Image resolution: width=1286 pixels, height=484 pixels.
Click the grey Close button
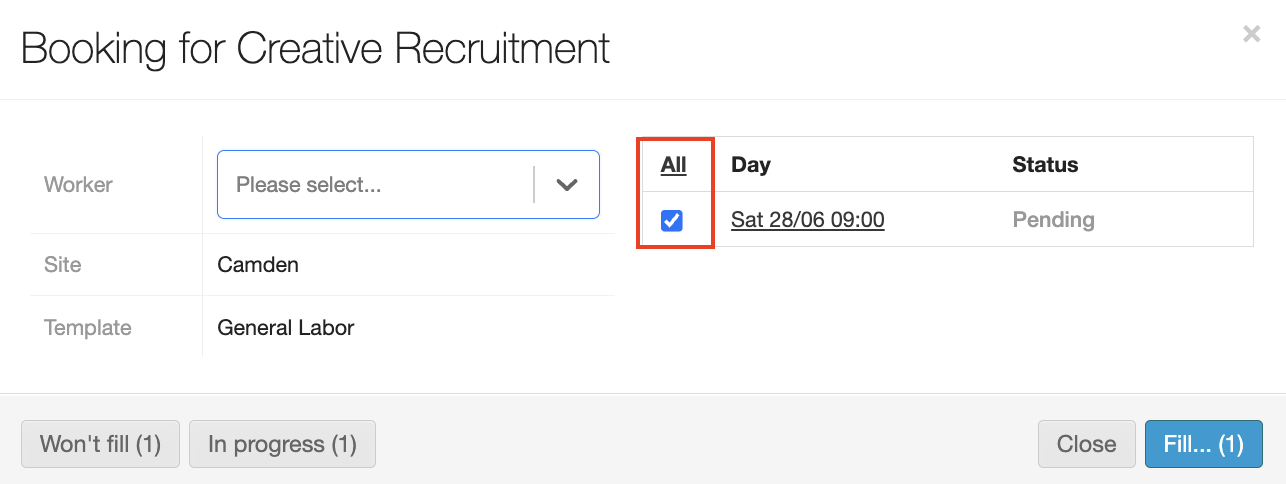1086,444
